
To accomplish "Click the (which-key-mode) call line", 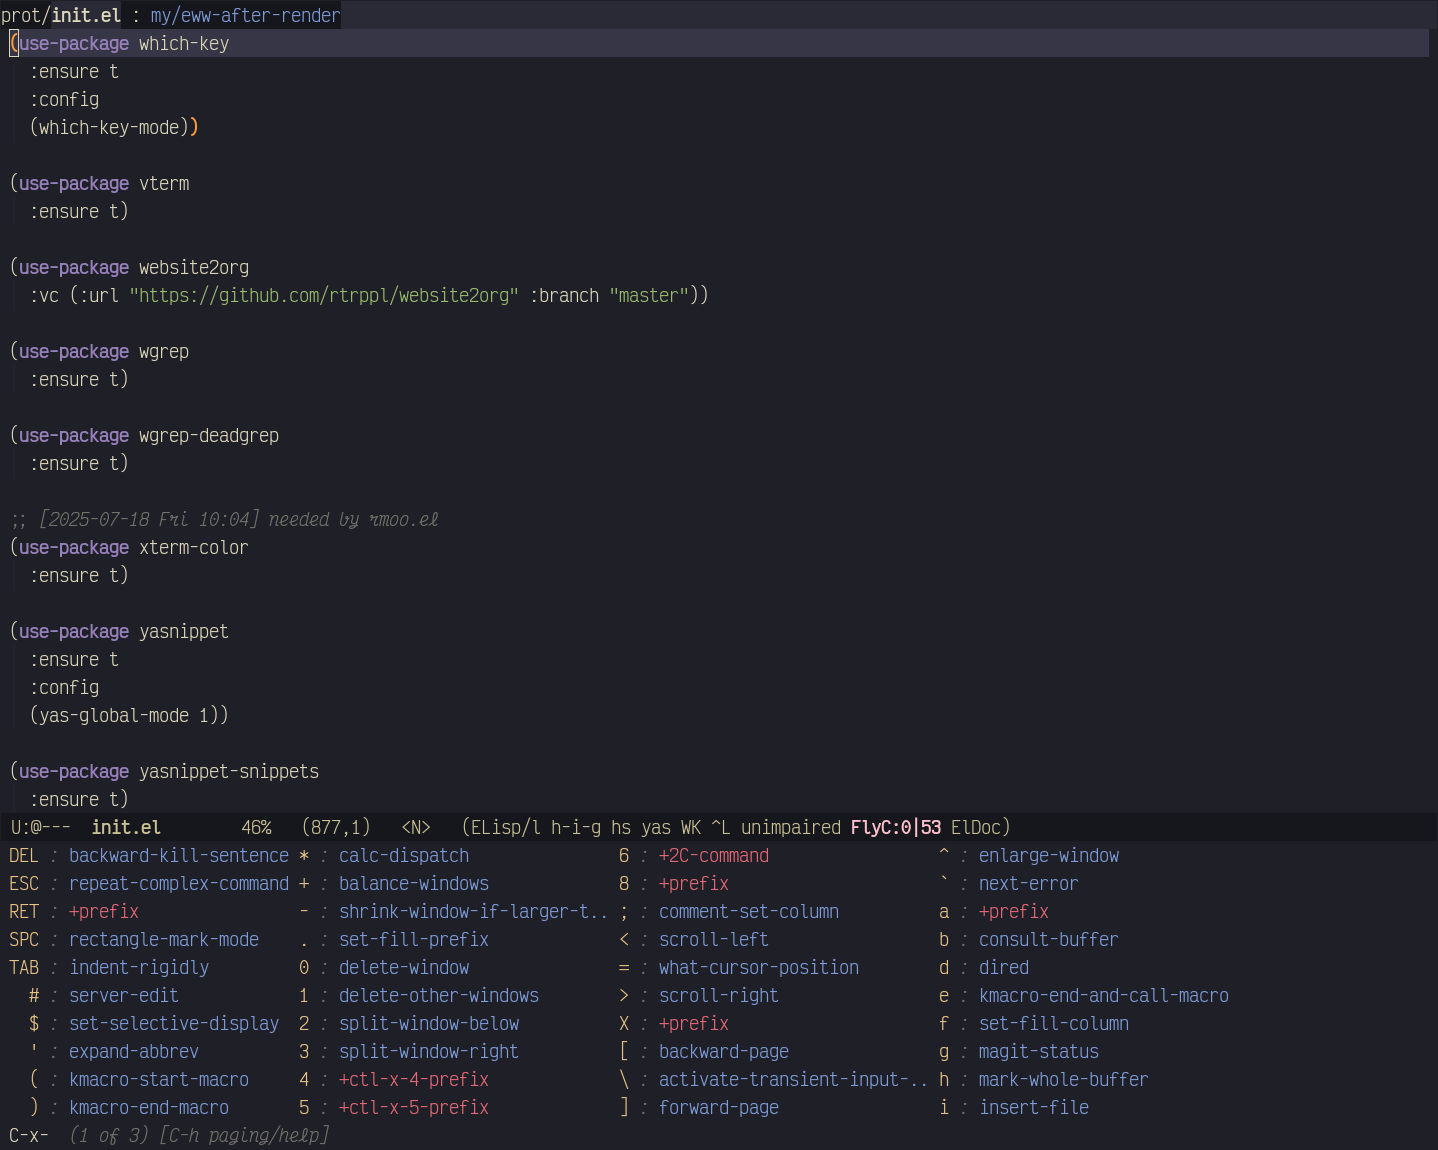I will tap(114, 127).
